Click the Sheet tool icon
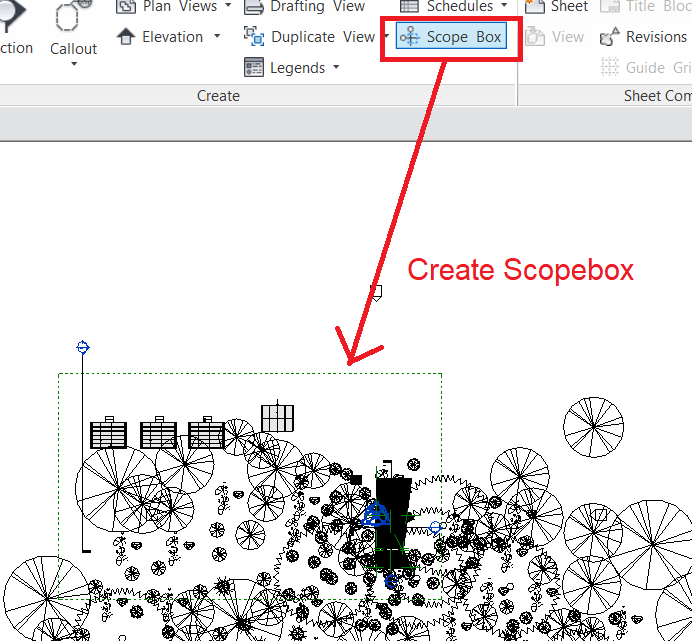Viewport: 692px width, 641px height. 534,6
